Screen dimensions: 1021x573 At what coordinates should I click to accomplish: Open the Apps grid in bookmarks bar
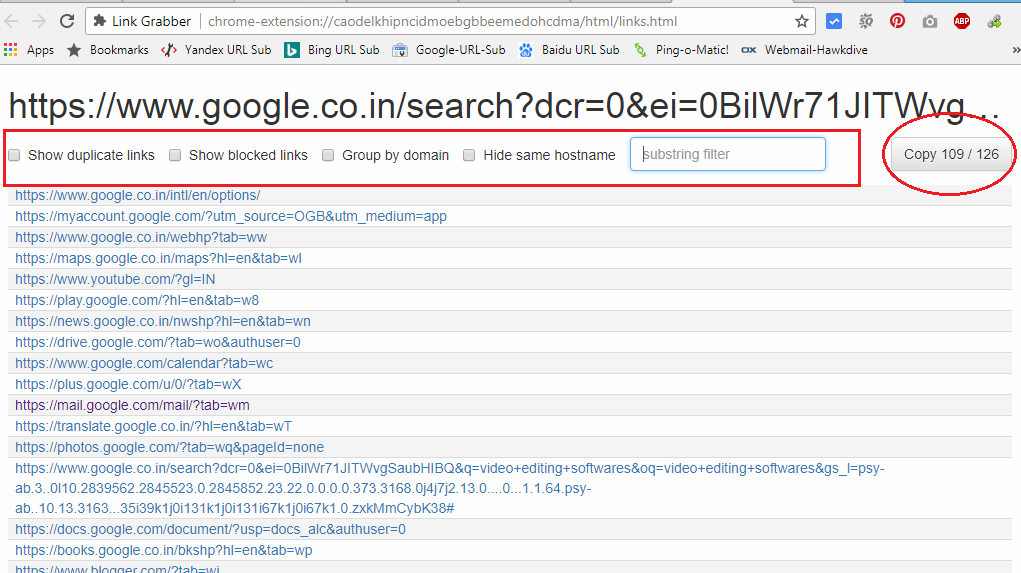(29, 50)
